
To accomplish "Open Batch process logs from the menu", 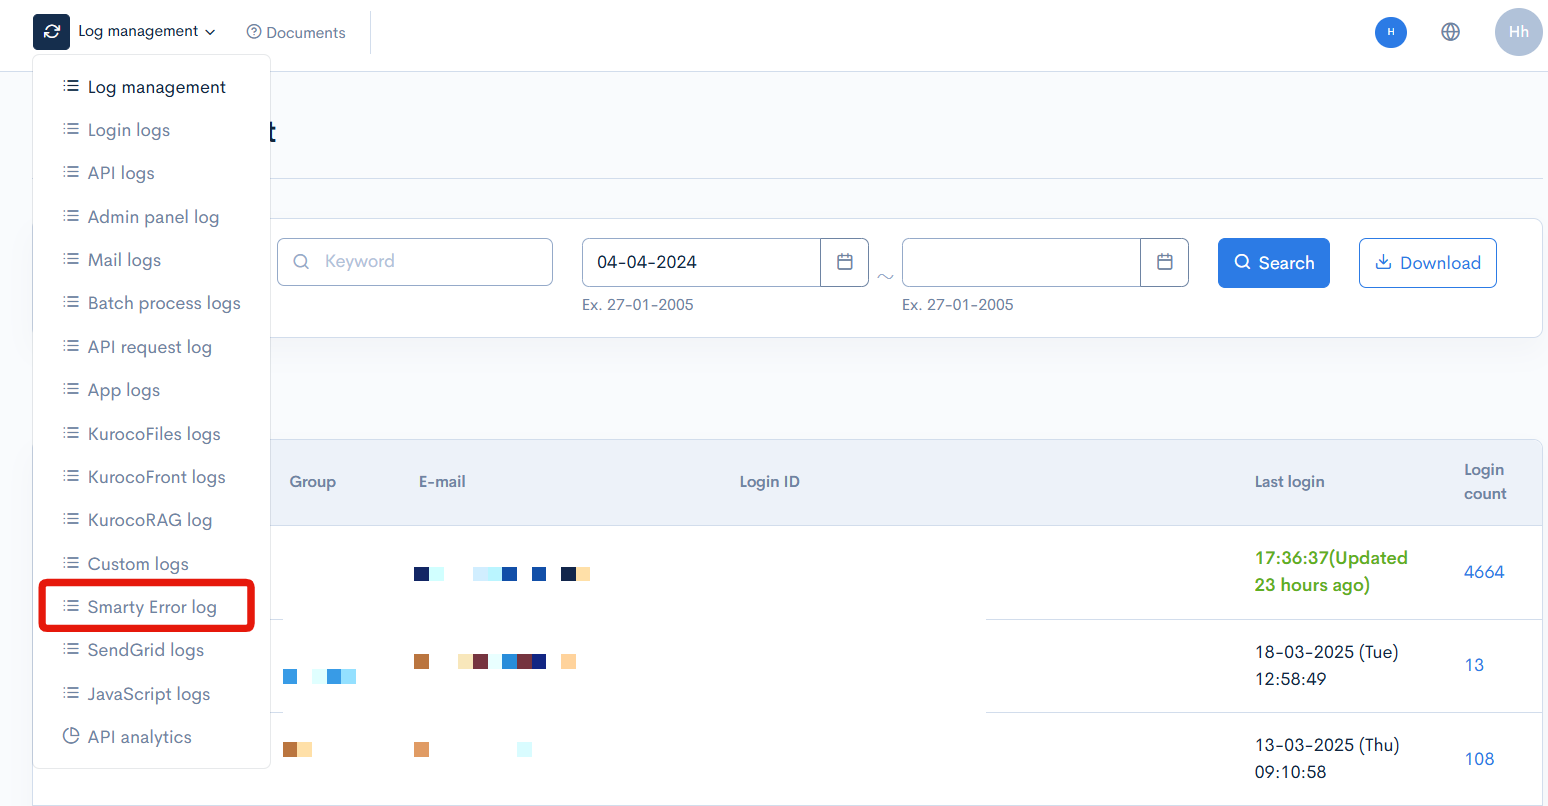I will [x=164, y=302].
